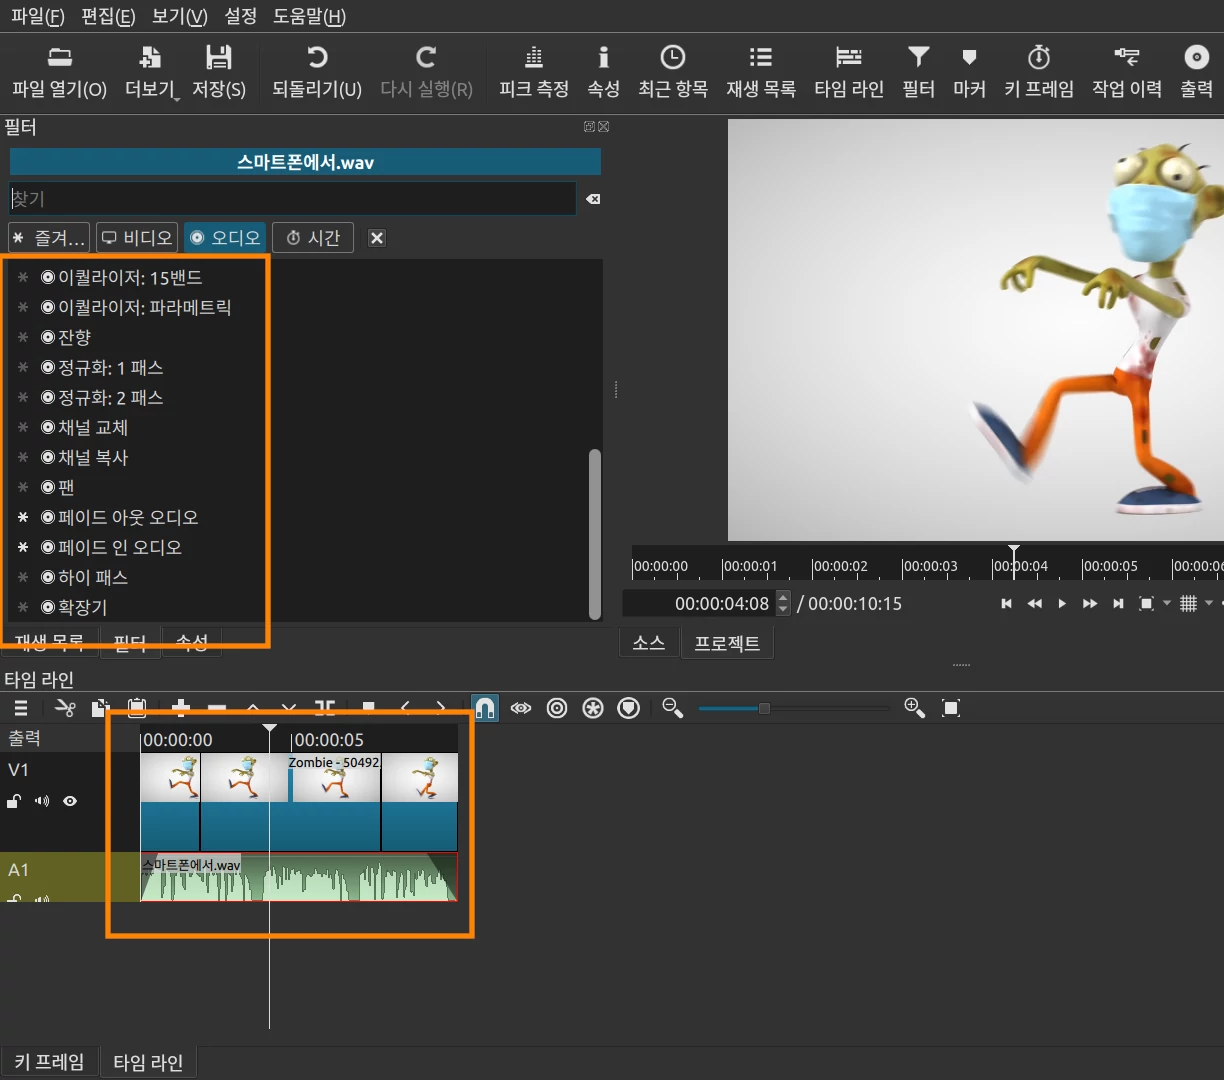Mute the V1 track
This screenshot has width=1224, height=1080.
(x=42, y=801)
